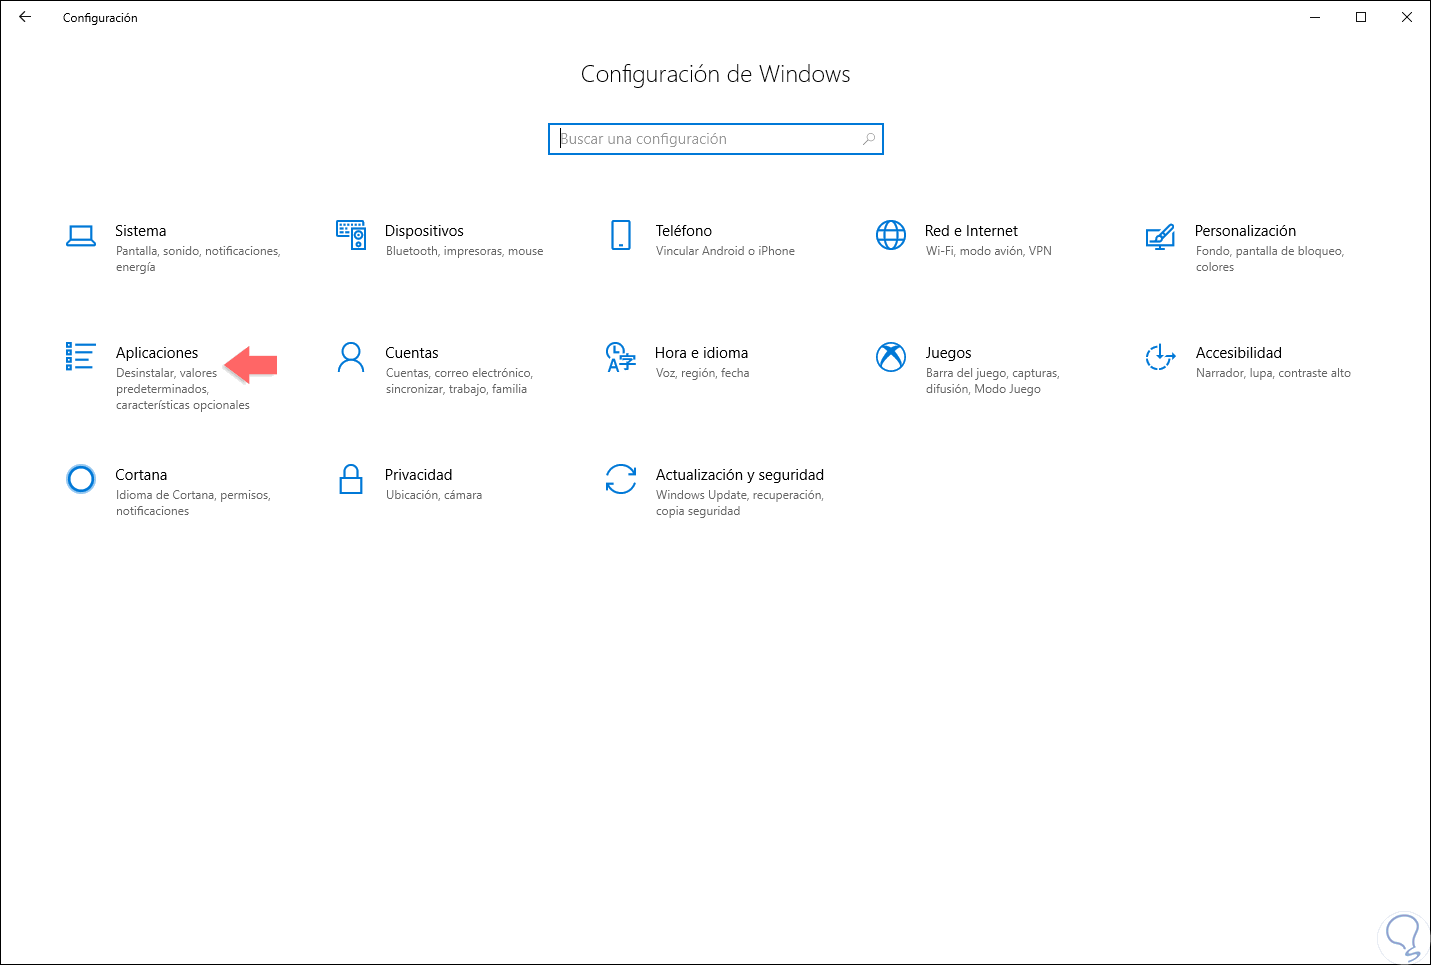Click the Aplicaciones list icon
The image size is (1431, 965).
pyautogui.click(x=81, y=356)
